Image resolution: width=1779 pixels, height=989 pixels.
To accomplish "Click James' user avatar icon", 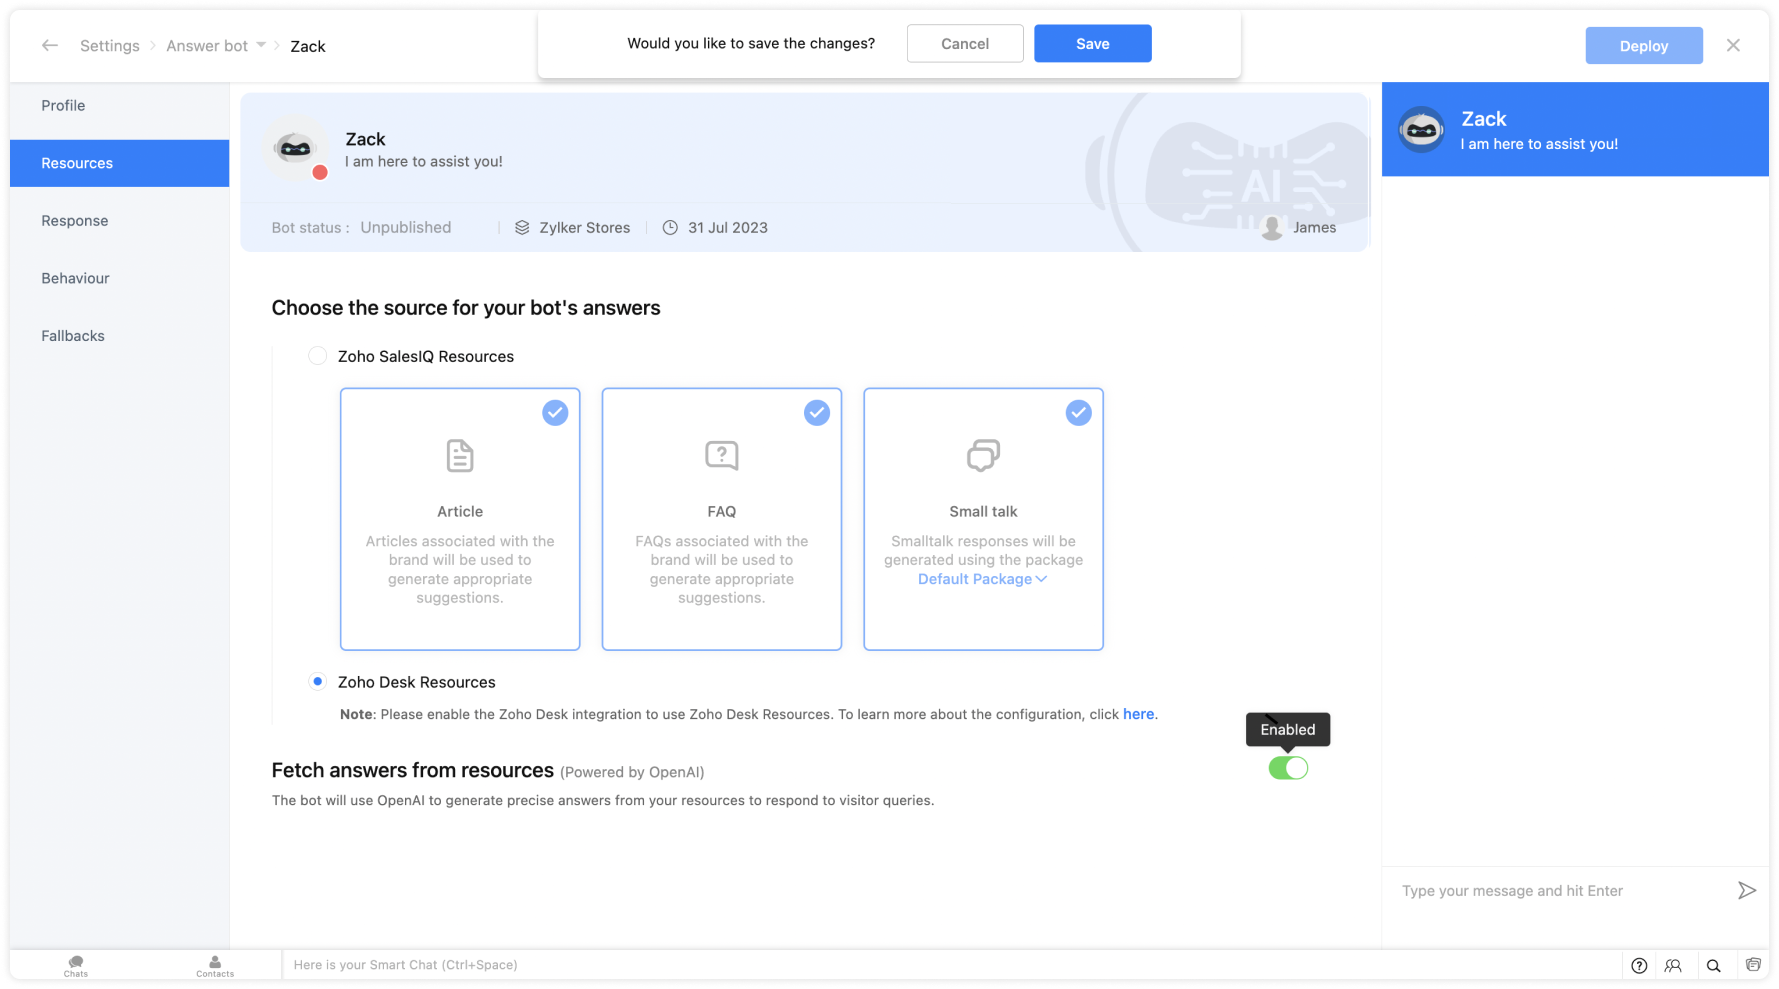I will (1272, 228).
